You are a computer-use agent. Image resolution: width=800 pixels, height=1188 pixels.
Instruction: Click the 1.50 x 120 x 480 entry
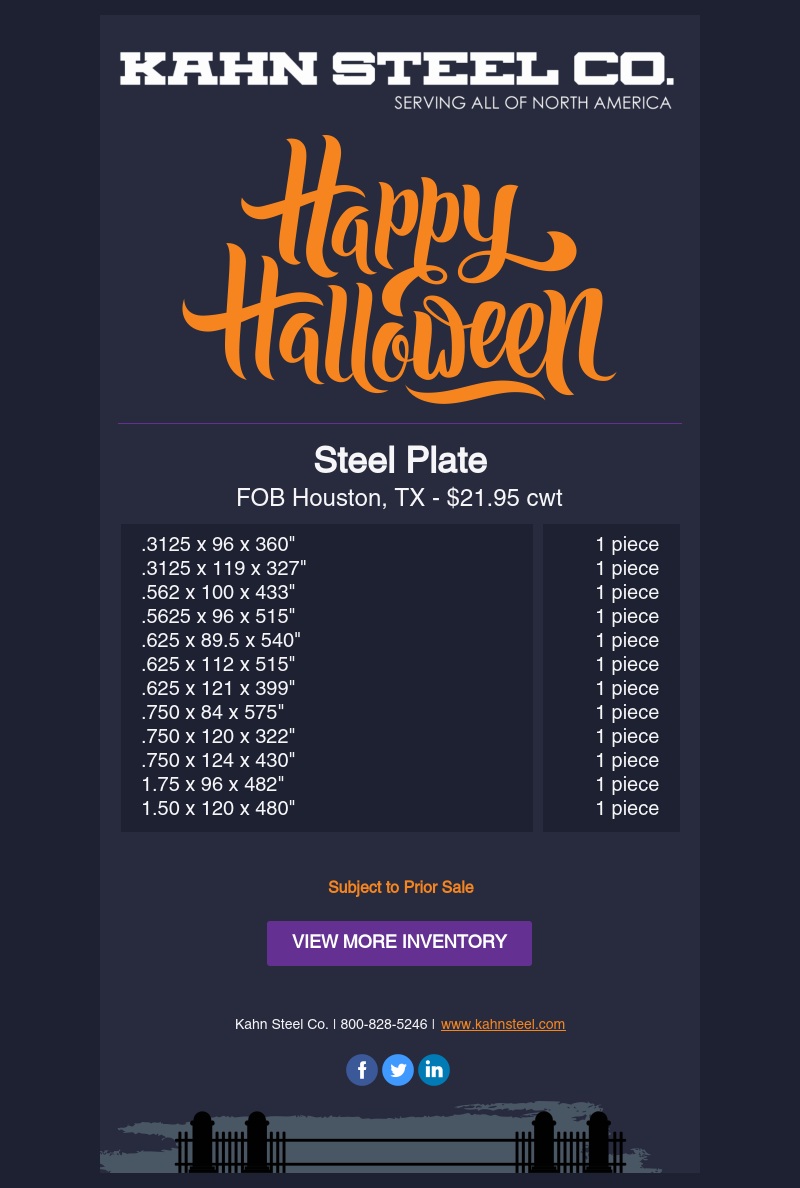216,808
